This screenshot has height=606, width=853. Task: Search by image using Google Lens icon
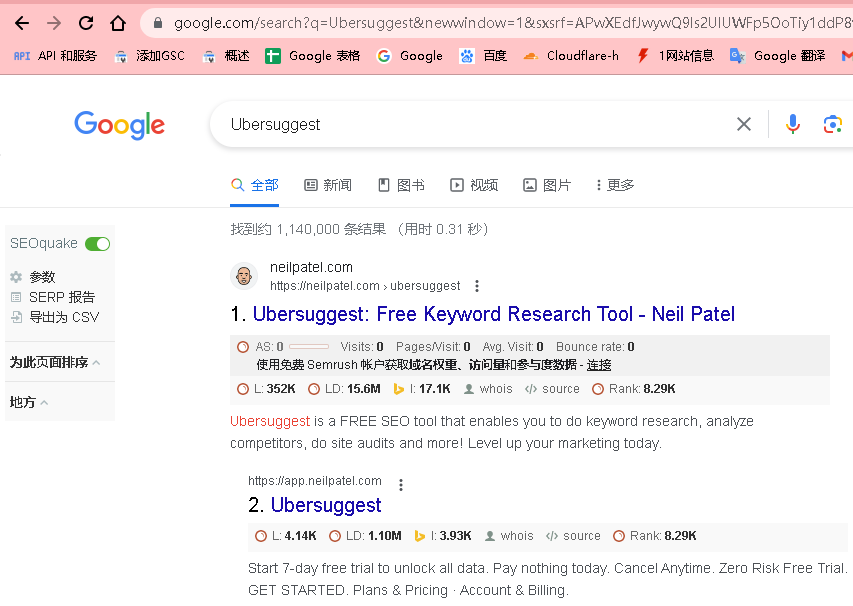click(x=833, y=124)
